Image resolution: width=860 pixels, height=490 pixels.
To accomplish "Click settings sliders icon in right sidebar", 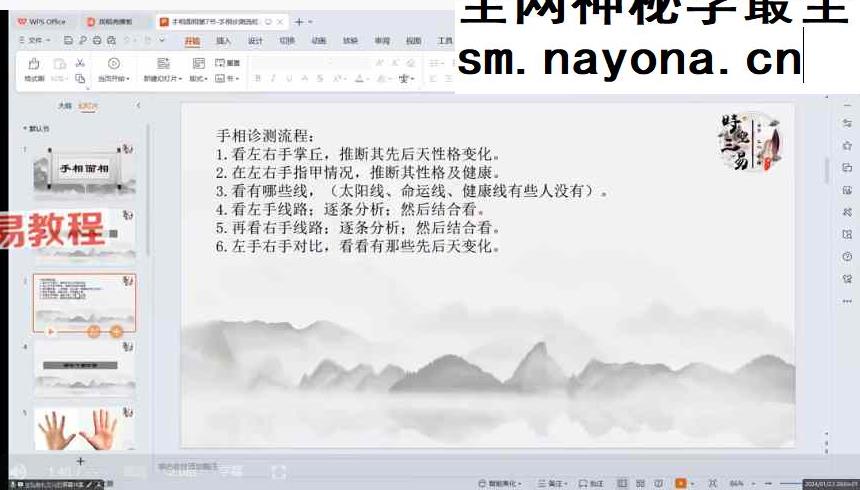I will pyautogui.click(x=847, y=123).
